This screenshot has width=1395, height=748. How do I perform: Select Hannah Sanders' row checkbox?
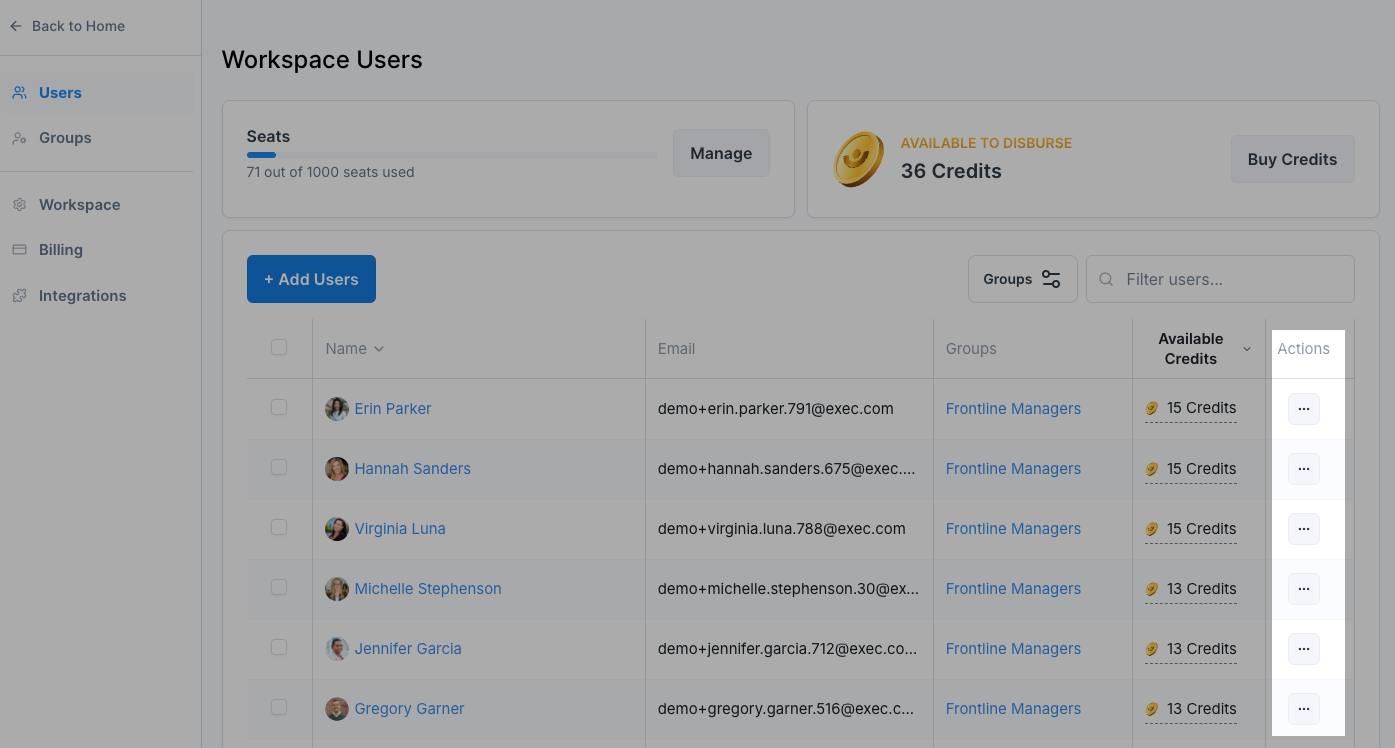click(x=279, y=467)
